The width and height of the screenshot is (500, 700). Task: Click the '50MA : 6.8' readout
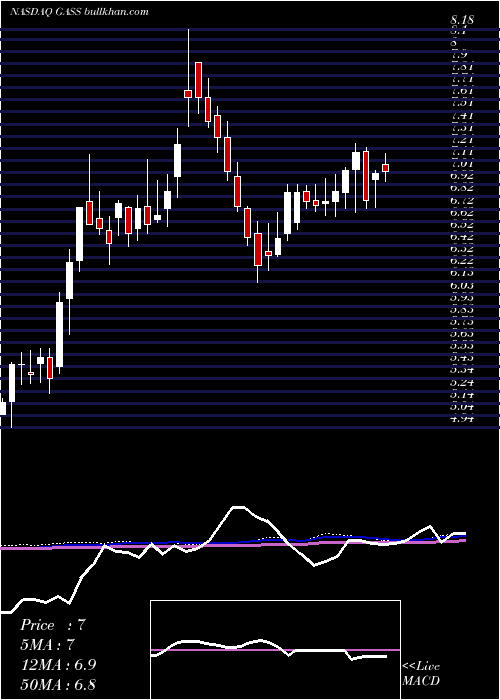pyautogui.click(x=58, y=684)
